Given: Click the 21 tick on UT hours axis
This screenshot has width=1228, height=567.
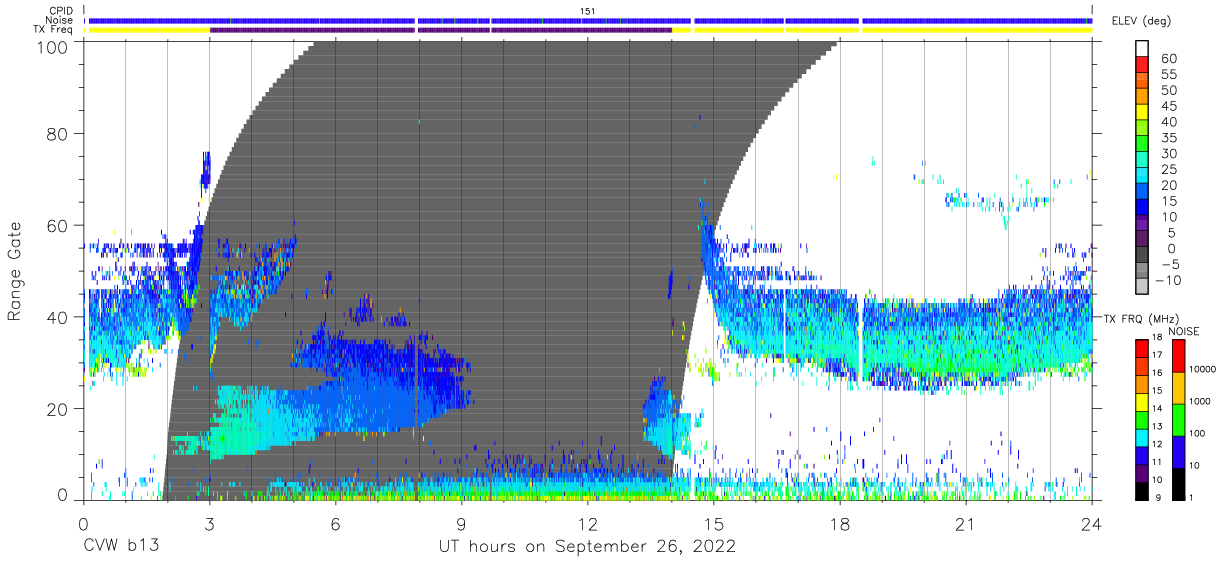Looking at the screenshot, I should coord(966,524).
